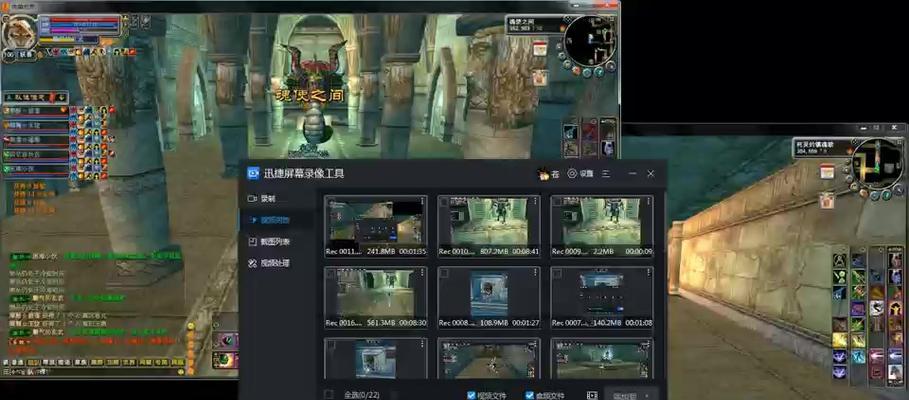Click the calendar icon in left game window

pyautogui.click(x=540, y=48)
